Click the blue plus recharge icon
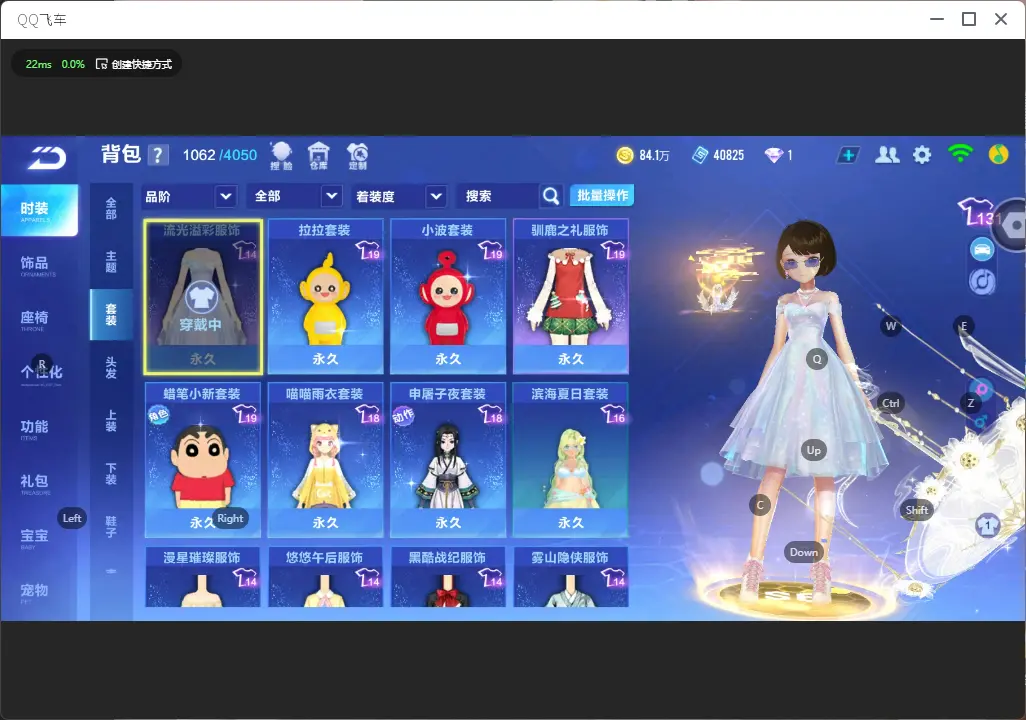 [x=848, y=155]
